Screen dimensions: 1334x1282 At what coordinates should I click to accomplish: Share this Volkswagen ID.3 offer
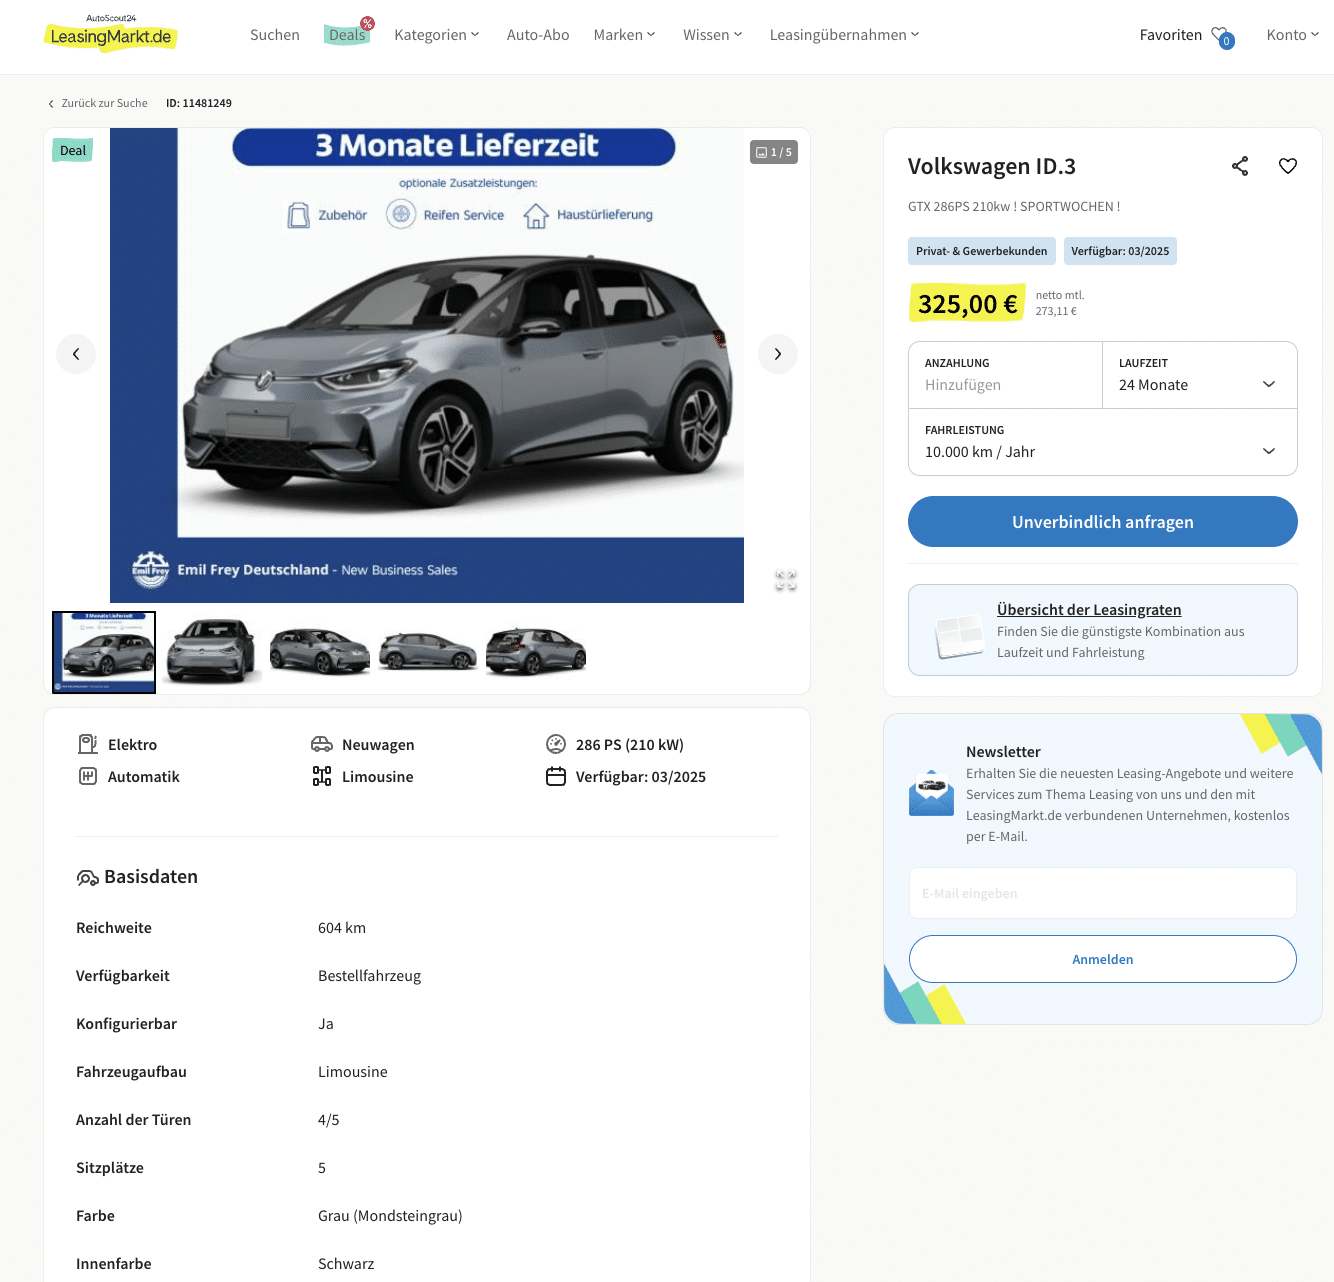(x=1240, y=166)
